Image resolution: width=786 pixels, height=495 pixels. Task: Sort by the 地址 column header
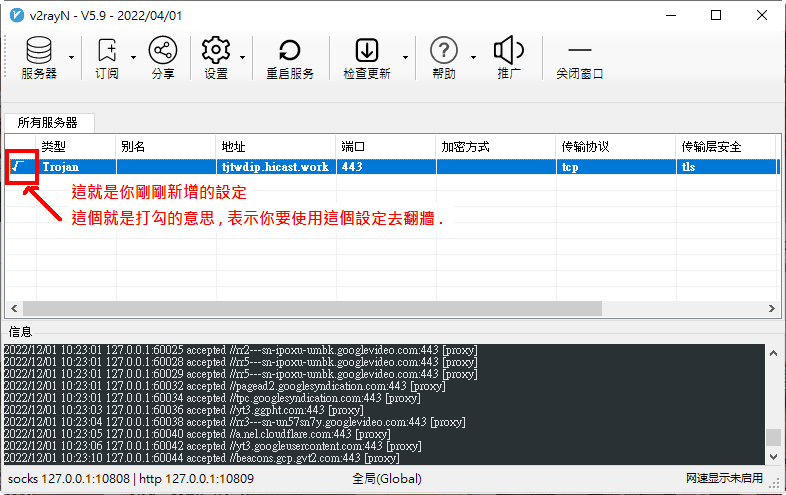click(276, 146)
